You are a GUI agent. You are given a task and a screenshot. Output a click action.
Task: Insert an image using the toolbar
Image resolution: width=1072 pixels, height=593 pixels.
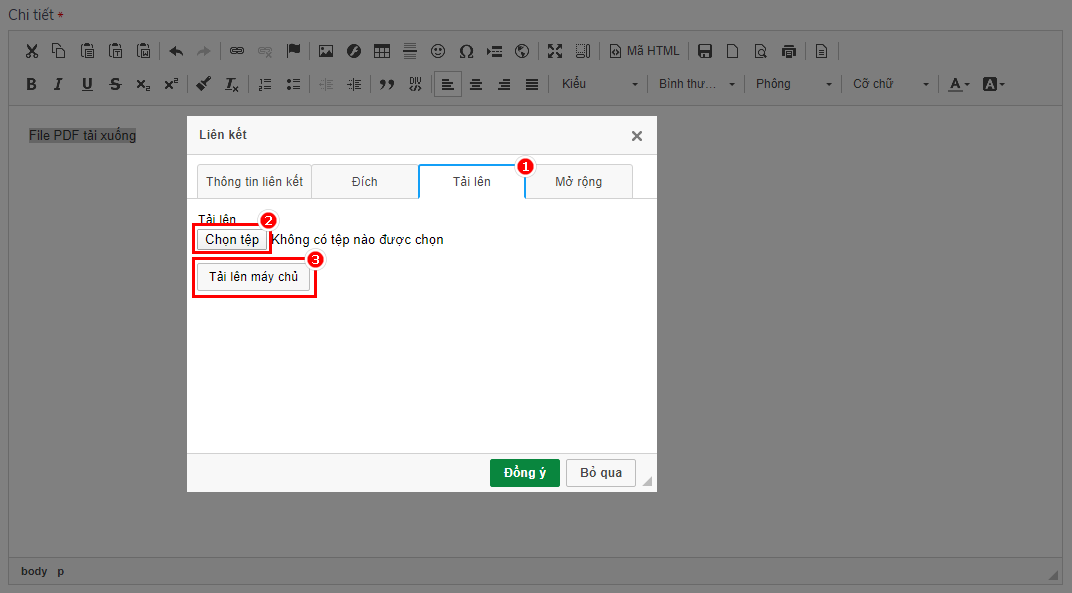click(x=326, y=51)
